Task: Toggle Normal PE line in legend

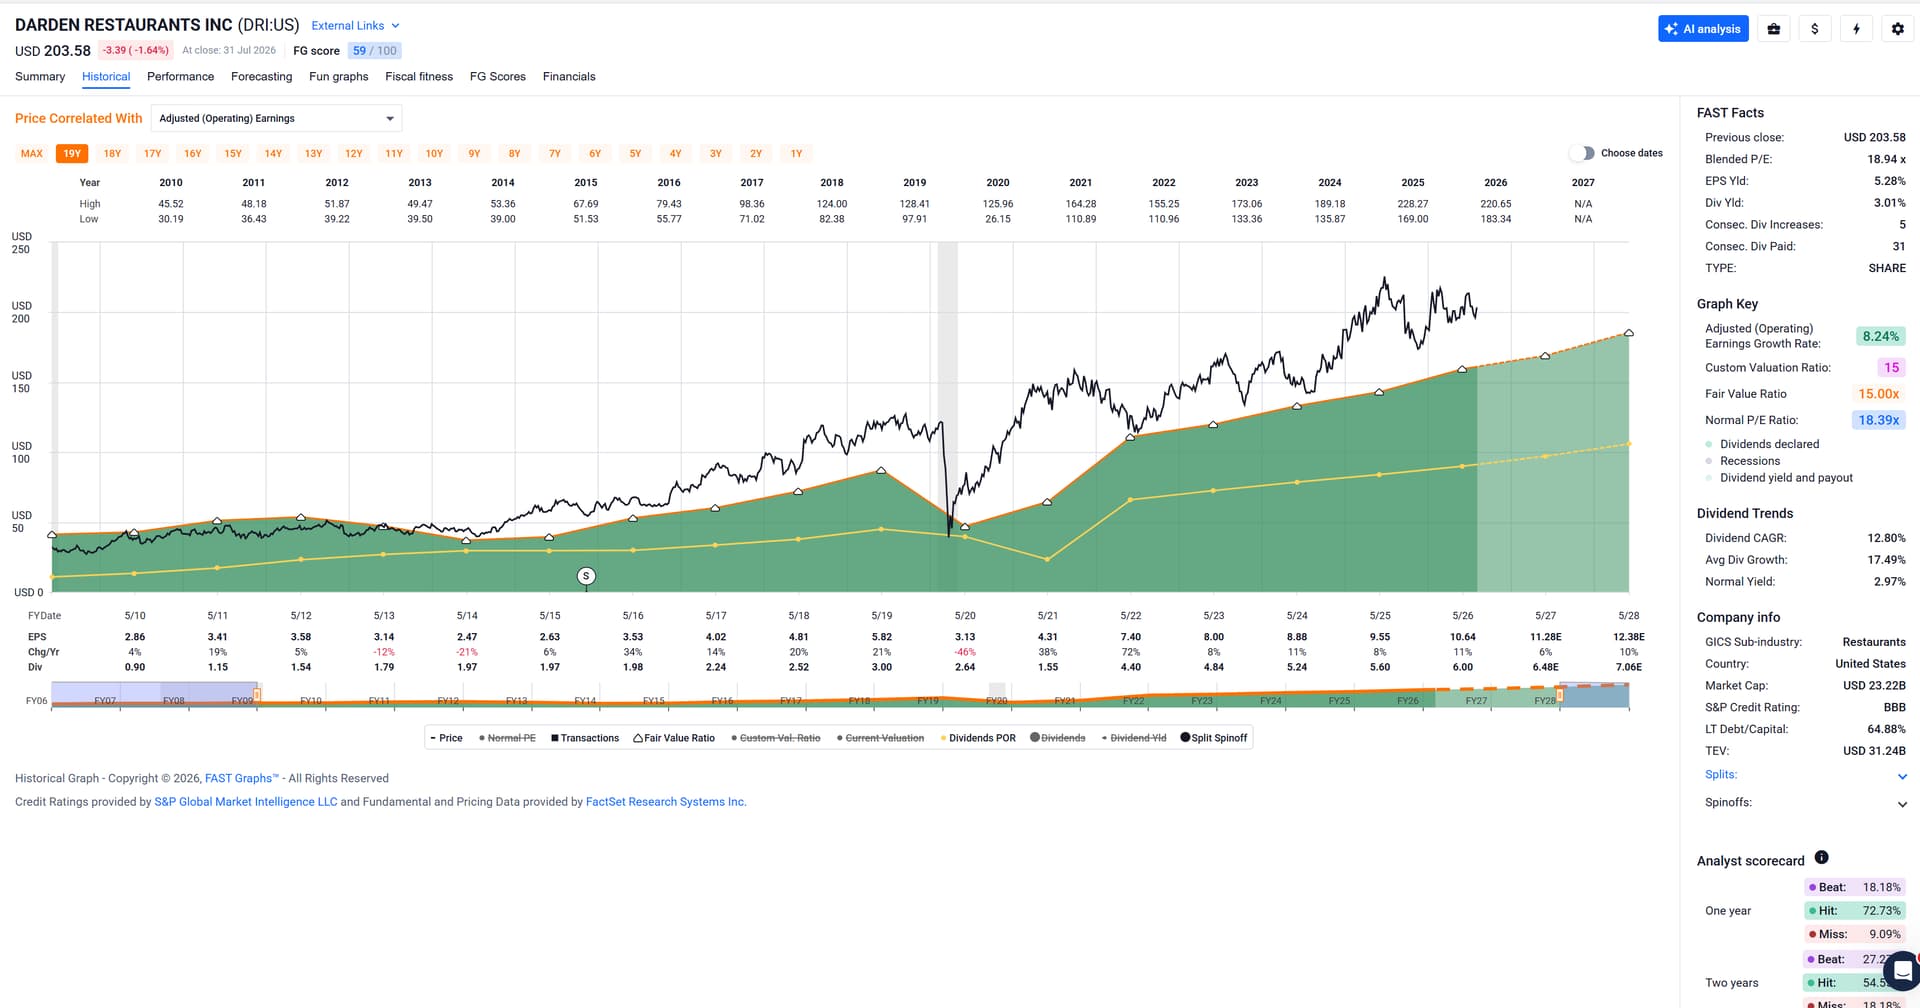Action: click(507, 738)
